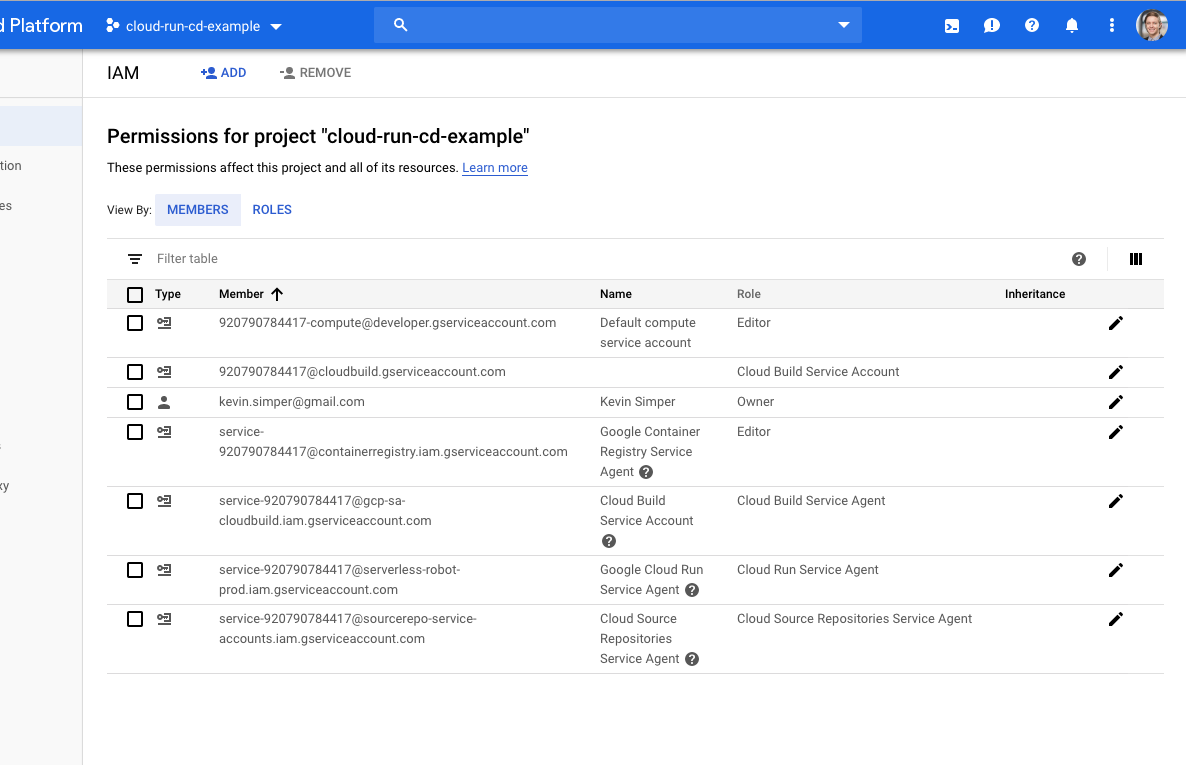This screenshot has width=1186, height=765.
Task: Edit the Default compute service account member
Action: 1116,323
